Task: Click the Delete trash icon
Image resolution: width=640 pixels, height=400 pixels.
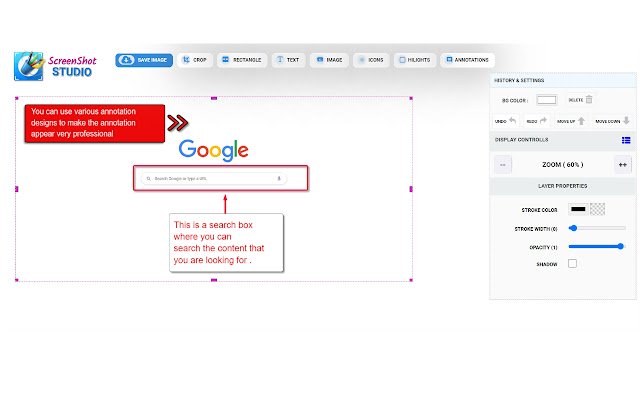Action: (x=589, y=100)
